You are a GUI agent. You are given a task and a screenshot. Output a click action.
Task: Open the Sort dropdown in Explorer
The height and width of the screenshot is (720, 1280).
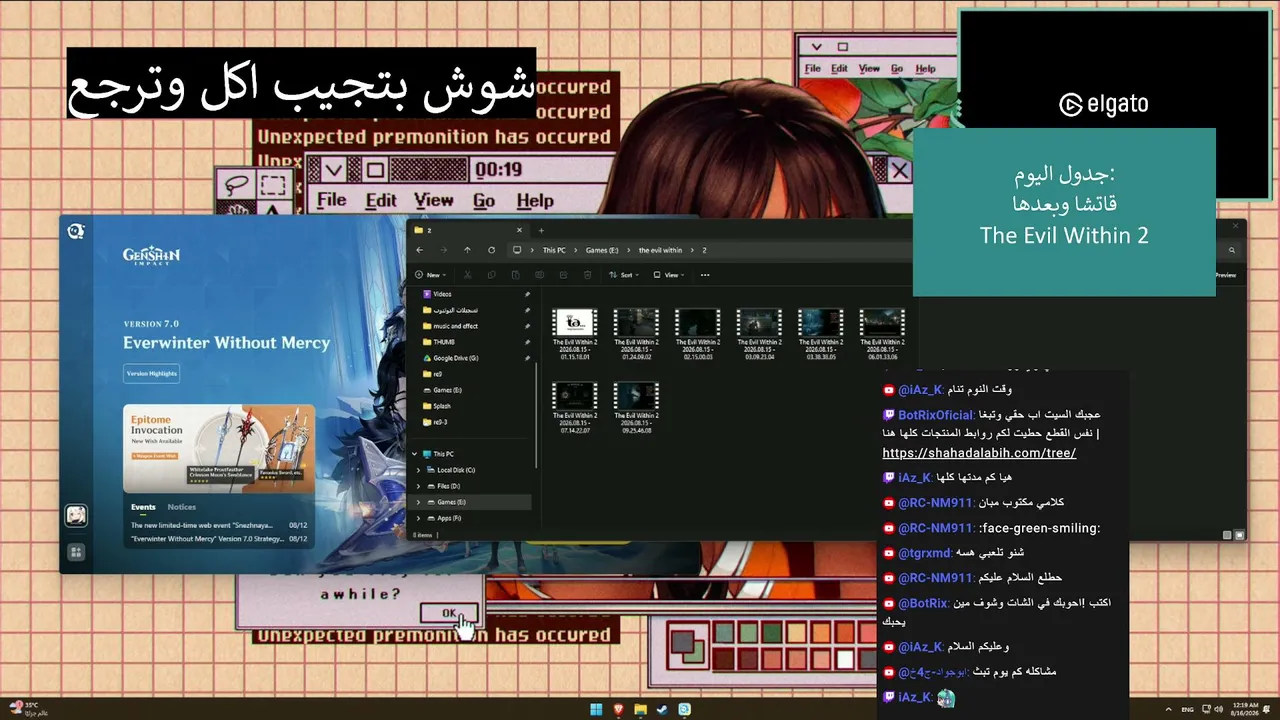pyautogui.click(x=625, y=275)
